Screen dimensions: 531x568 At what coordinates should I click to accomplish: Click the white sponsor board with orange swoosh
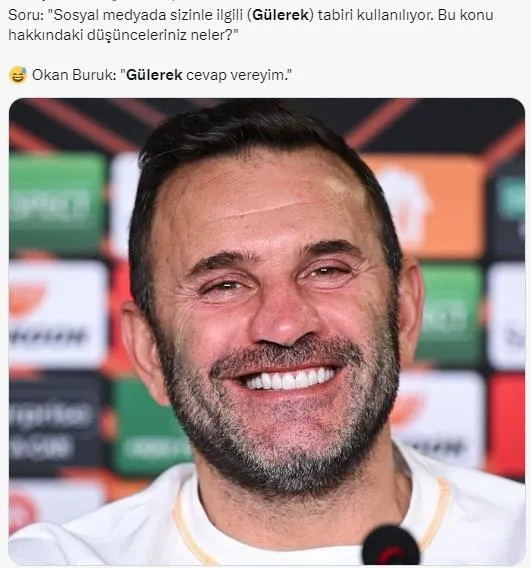(58, 313)
